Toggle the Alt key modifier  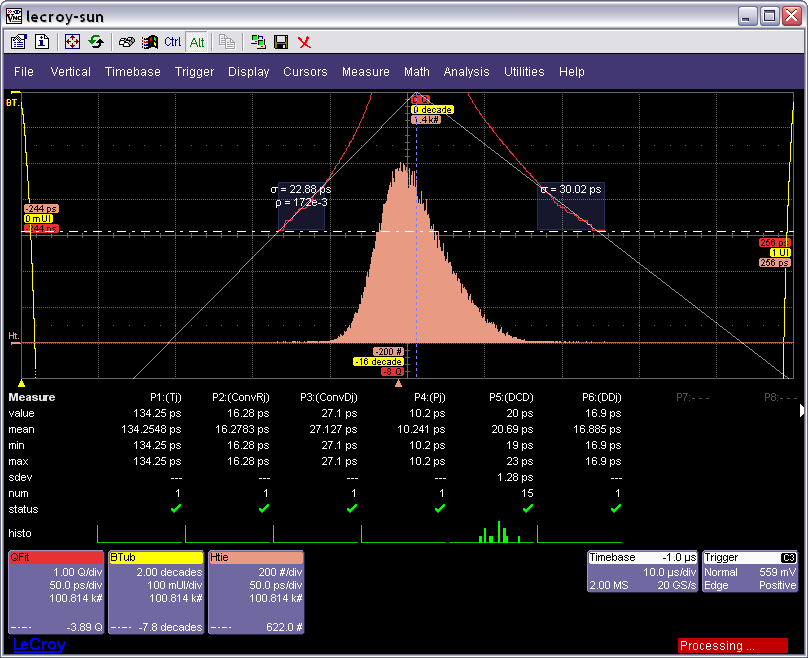point(197,42)
